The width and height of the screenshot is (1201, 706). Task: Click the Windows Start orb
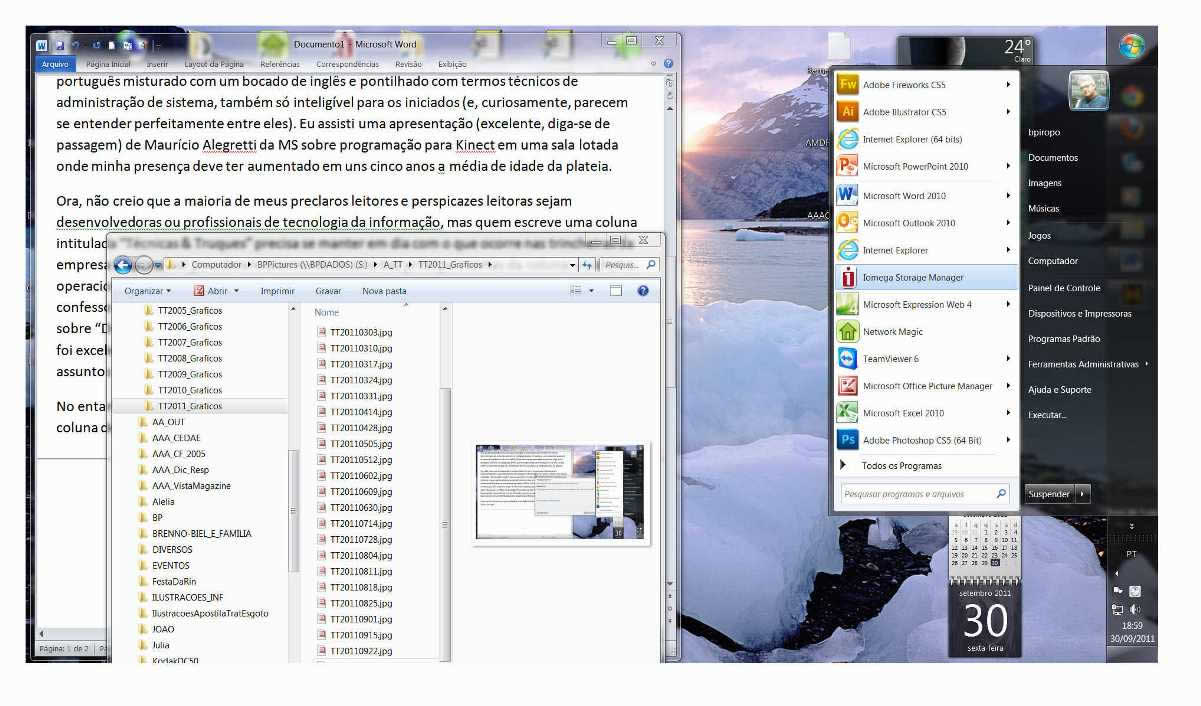tap(1132, 47)
